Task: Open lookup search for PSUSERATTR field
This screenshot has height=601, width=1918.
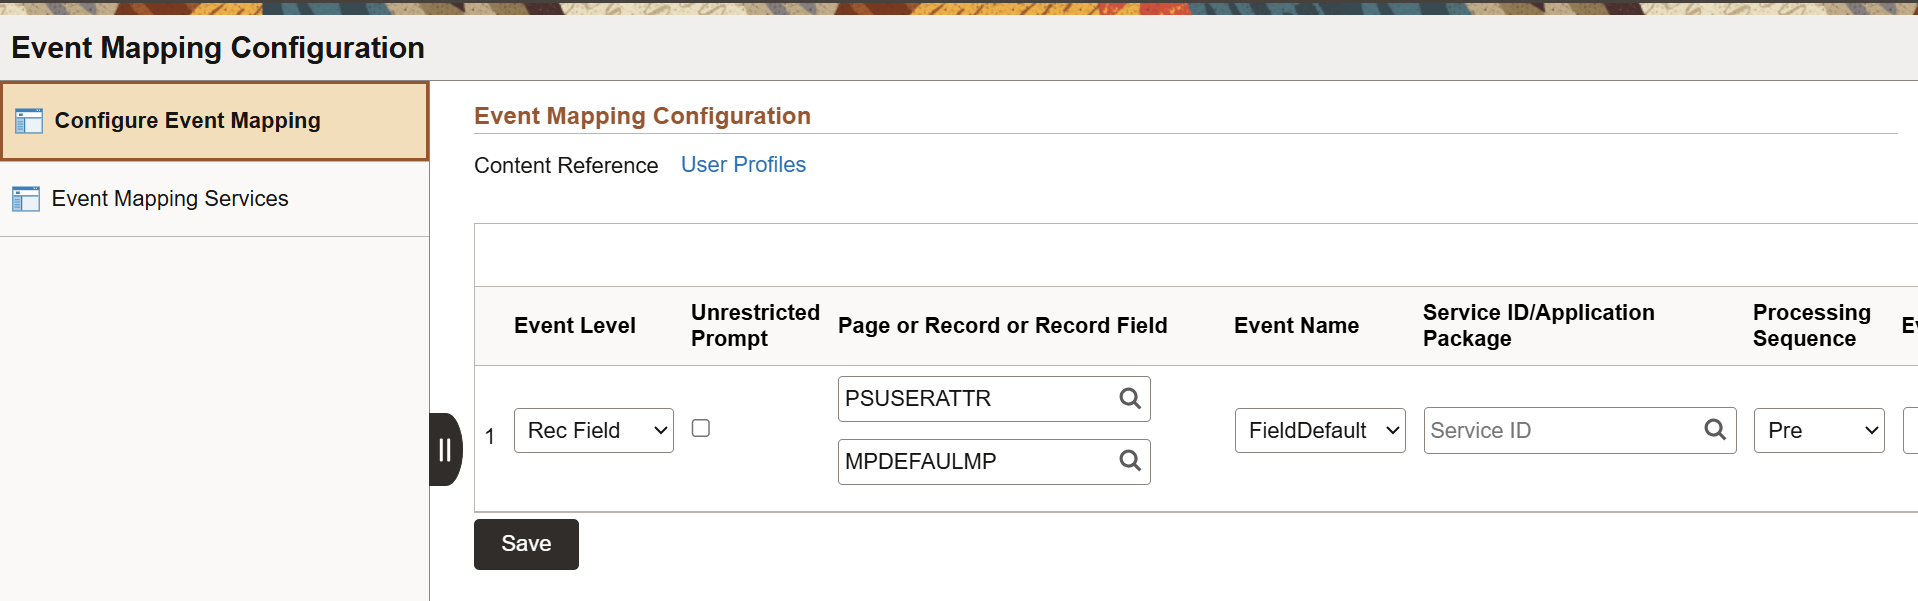Action: (1130, 399)
